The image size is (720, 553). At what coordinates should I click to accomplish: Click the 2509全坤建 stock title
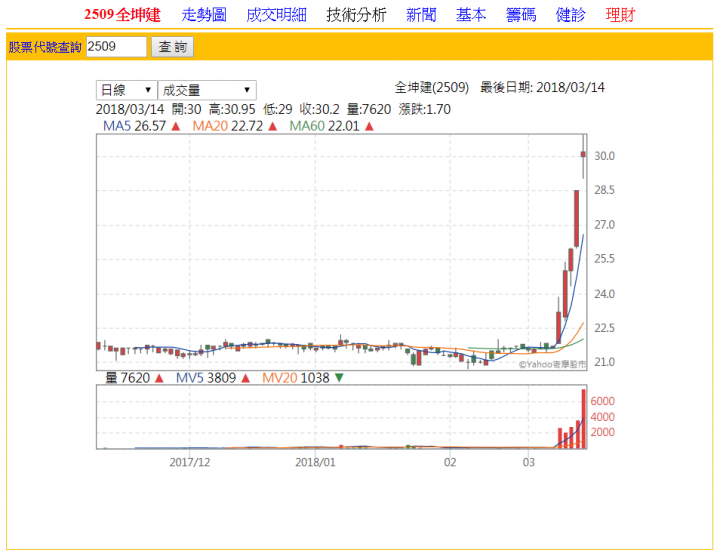[x=122, y=15]
